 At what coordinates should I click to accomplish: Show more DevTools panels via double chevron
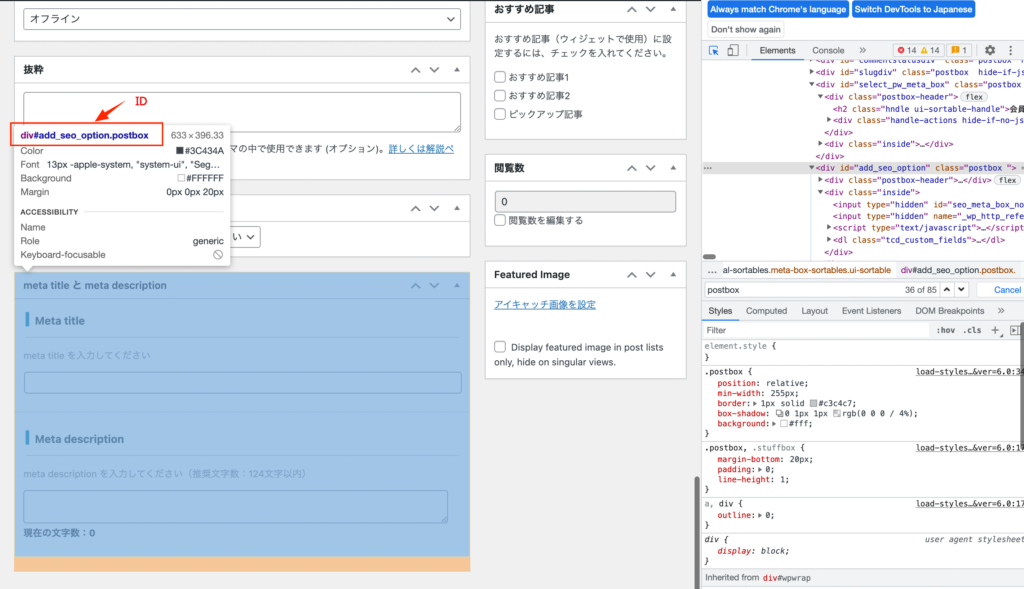(x=863, y=50)
